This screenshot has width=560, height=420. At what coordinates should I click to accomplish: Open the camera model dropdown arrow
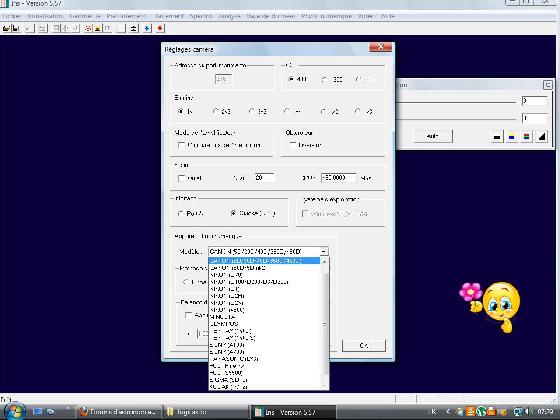click(324, 251)
